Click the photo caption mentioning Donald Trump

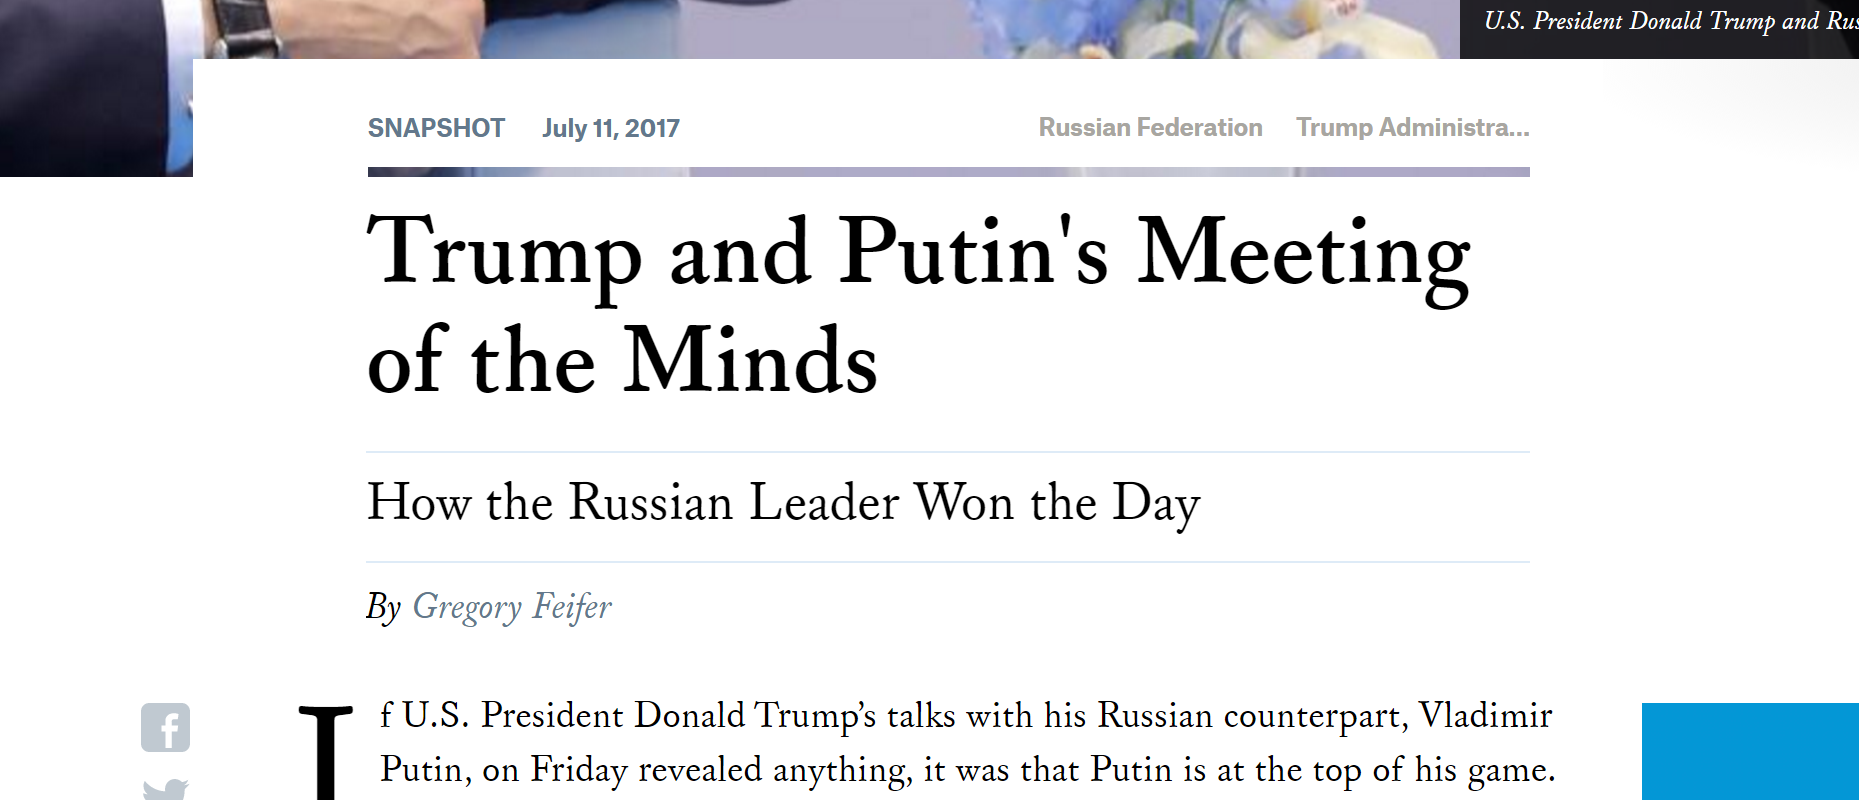[1670, 21]
